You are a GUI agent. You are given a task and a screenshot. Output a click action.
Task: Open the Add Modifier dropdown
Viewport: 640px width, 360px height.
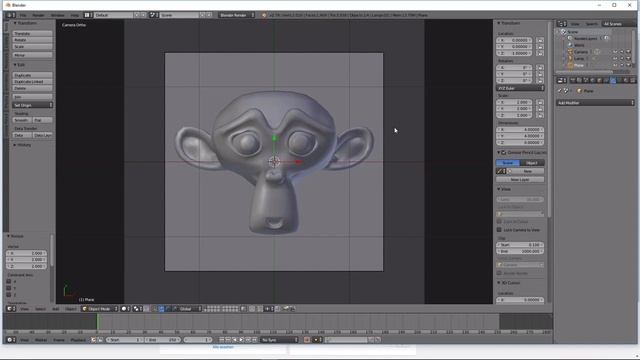click(x=596, y=103)
